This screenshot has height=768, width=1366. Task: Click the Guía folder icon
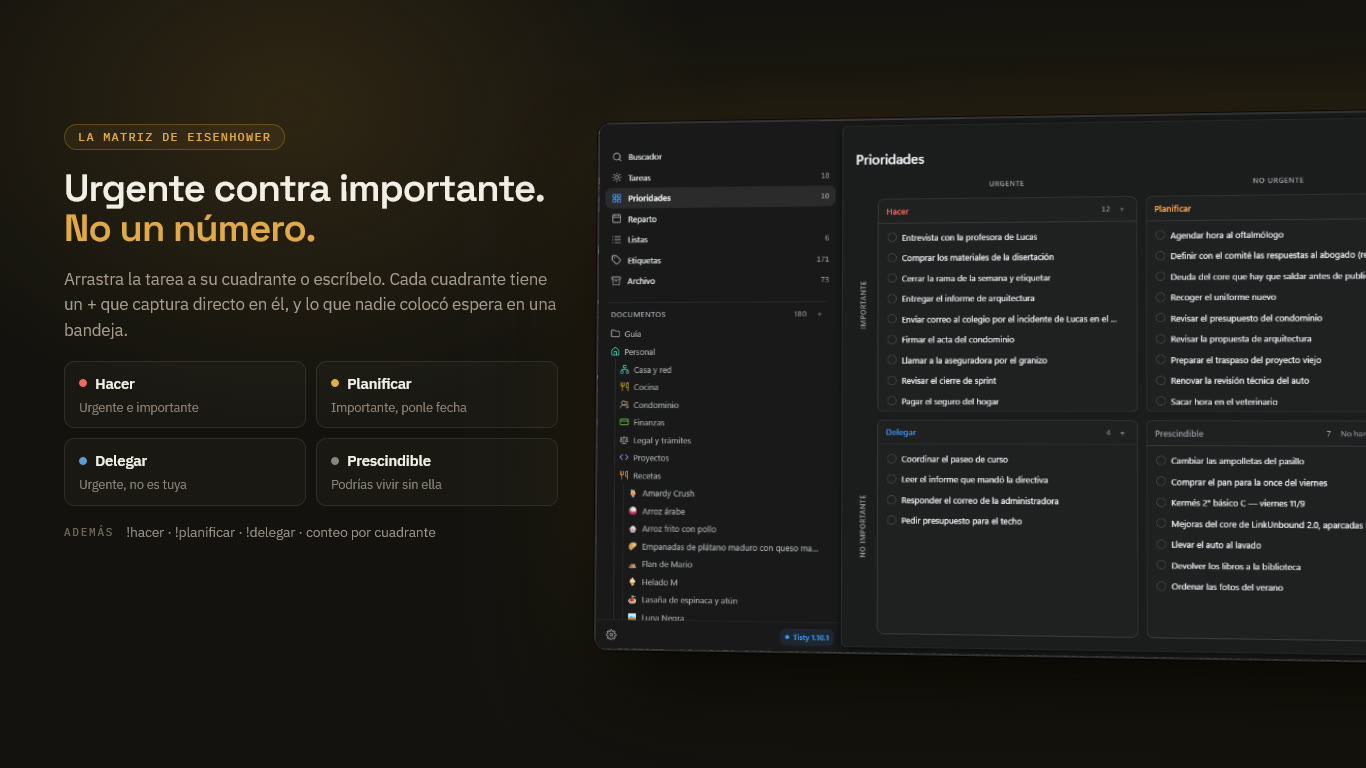[616, 334]
